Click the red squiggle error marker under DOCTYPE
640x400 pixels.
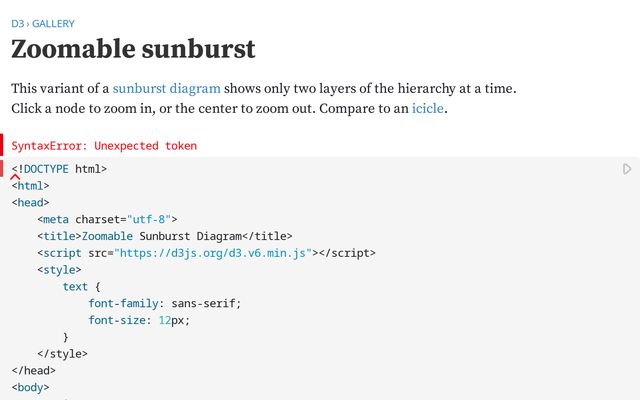16,176
